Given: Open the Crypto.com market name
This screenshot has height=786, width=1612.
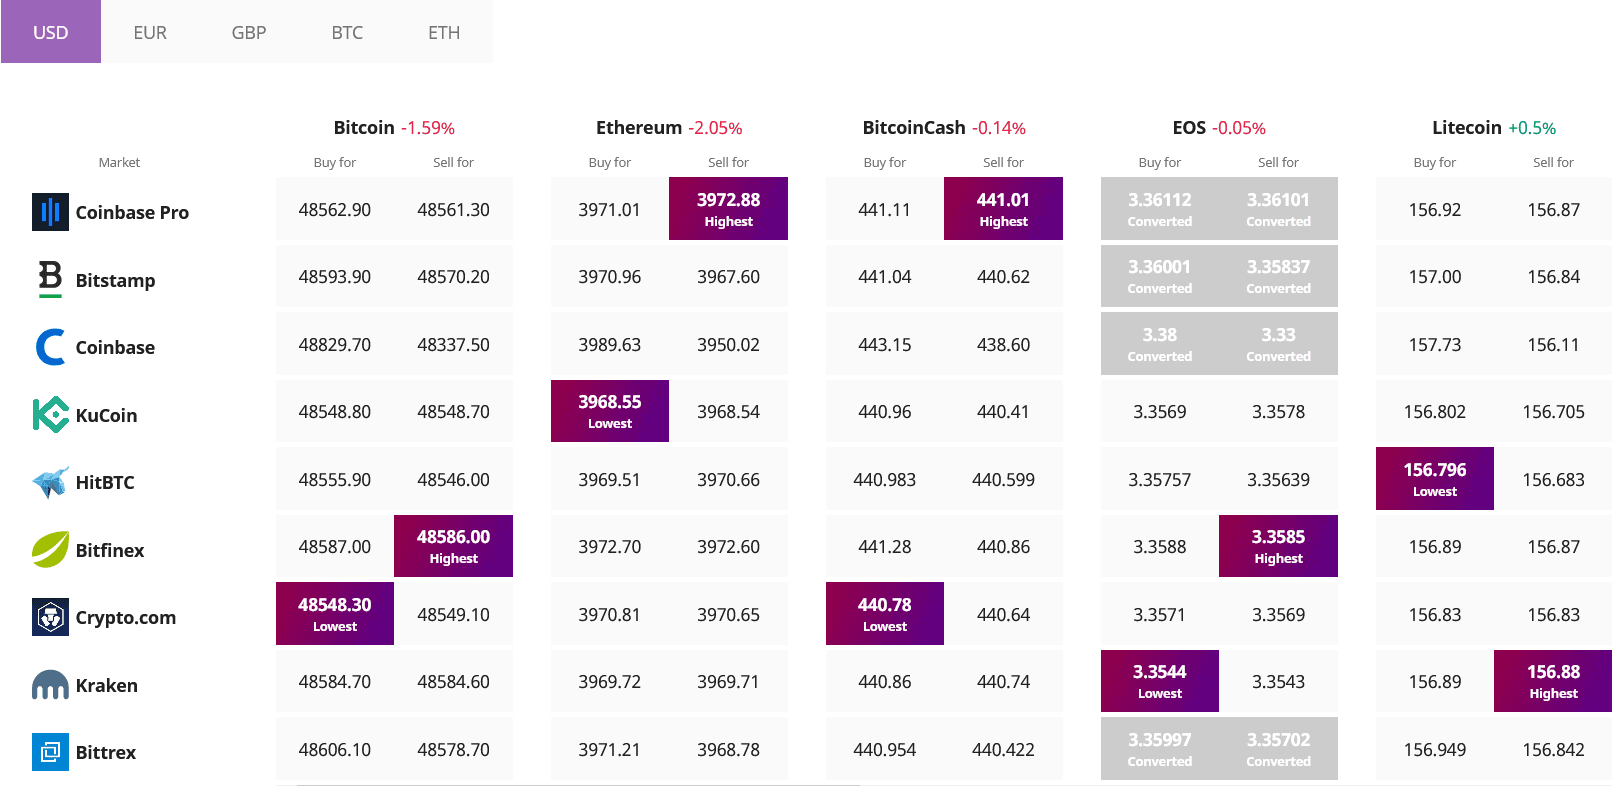Looking at the screenshot, I should click(126, 617).
